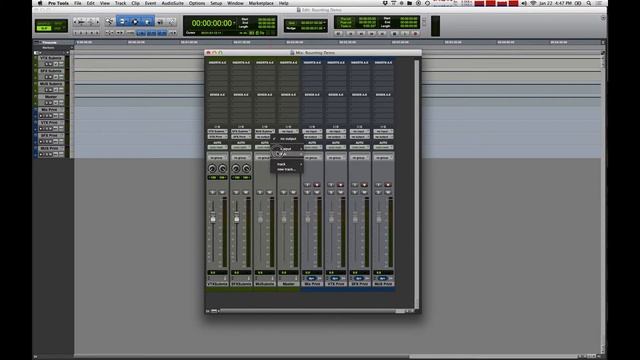Open Spotlight search in menu bar
Screen dimensions: 640x360
(589, 3)
